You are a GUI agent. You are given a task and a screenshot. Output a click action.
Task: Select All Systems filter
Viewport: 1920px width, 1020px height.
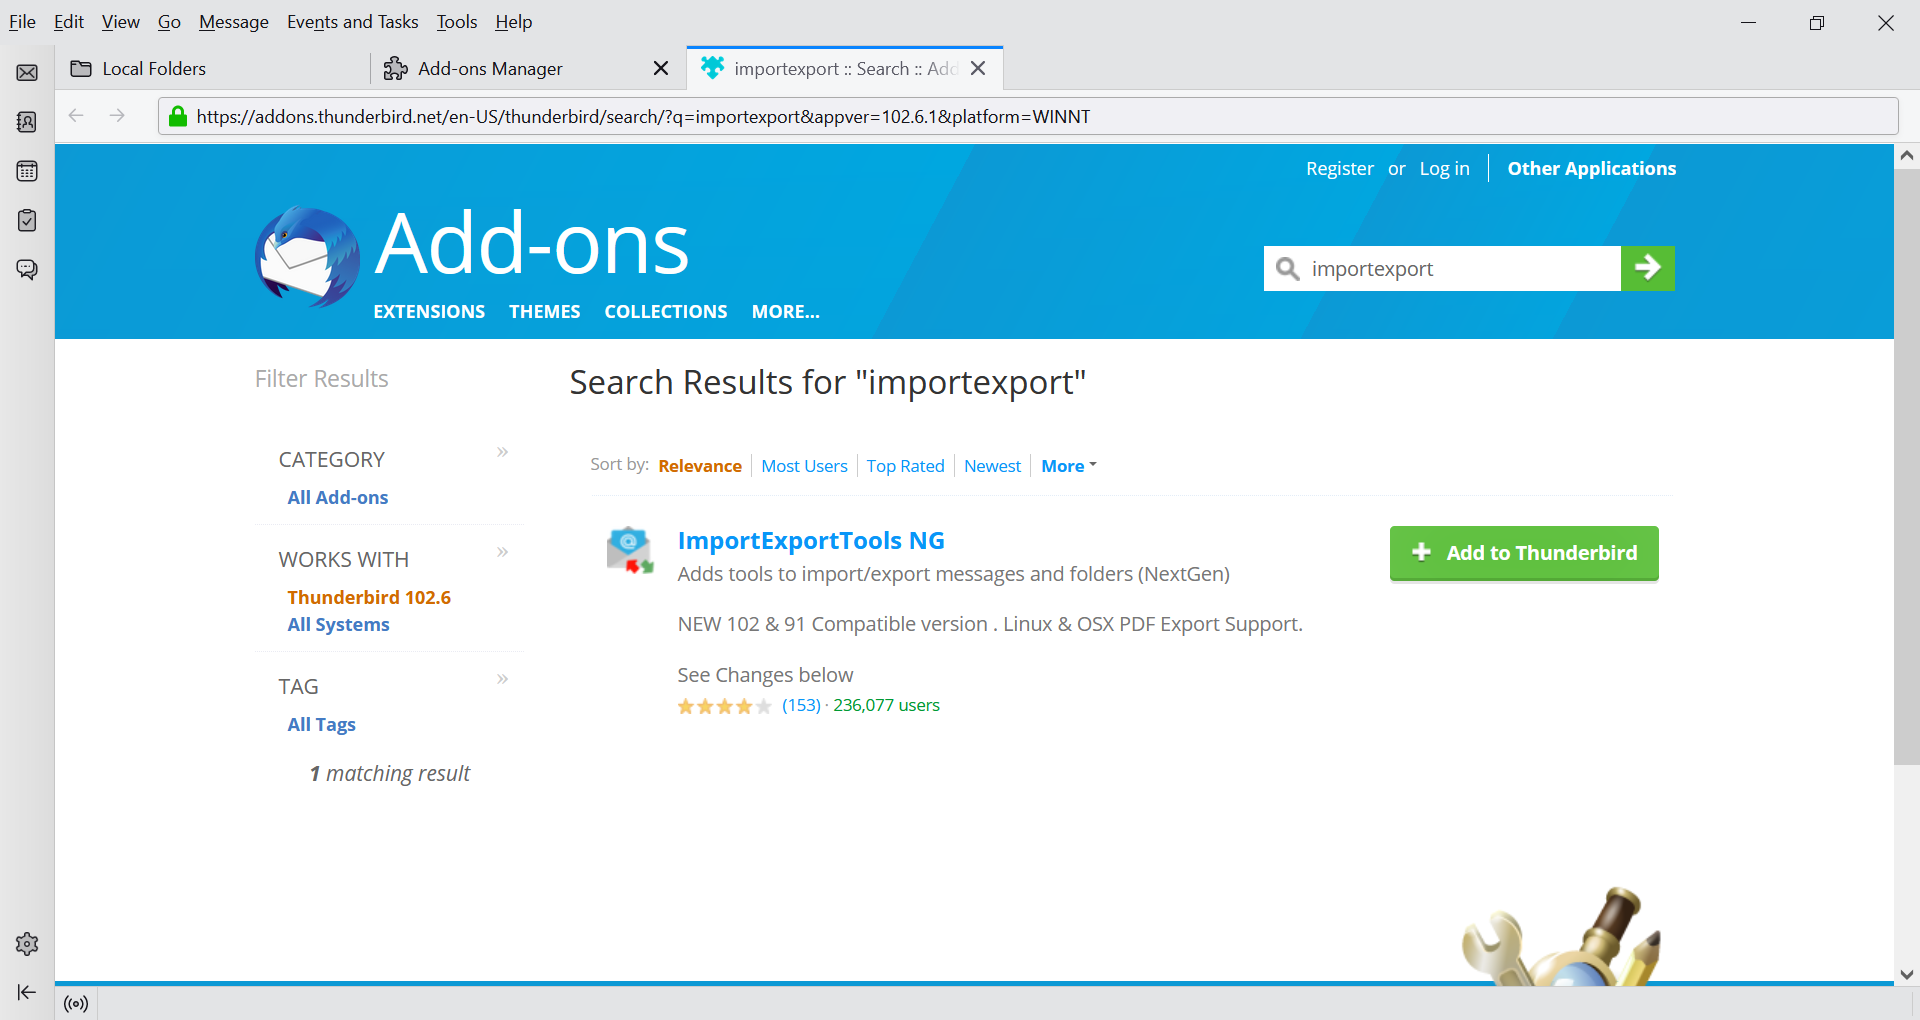(338, 625)
